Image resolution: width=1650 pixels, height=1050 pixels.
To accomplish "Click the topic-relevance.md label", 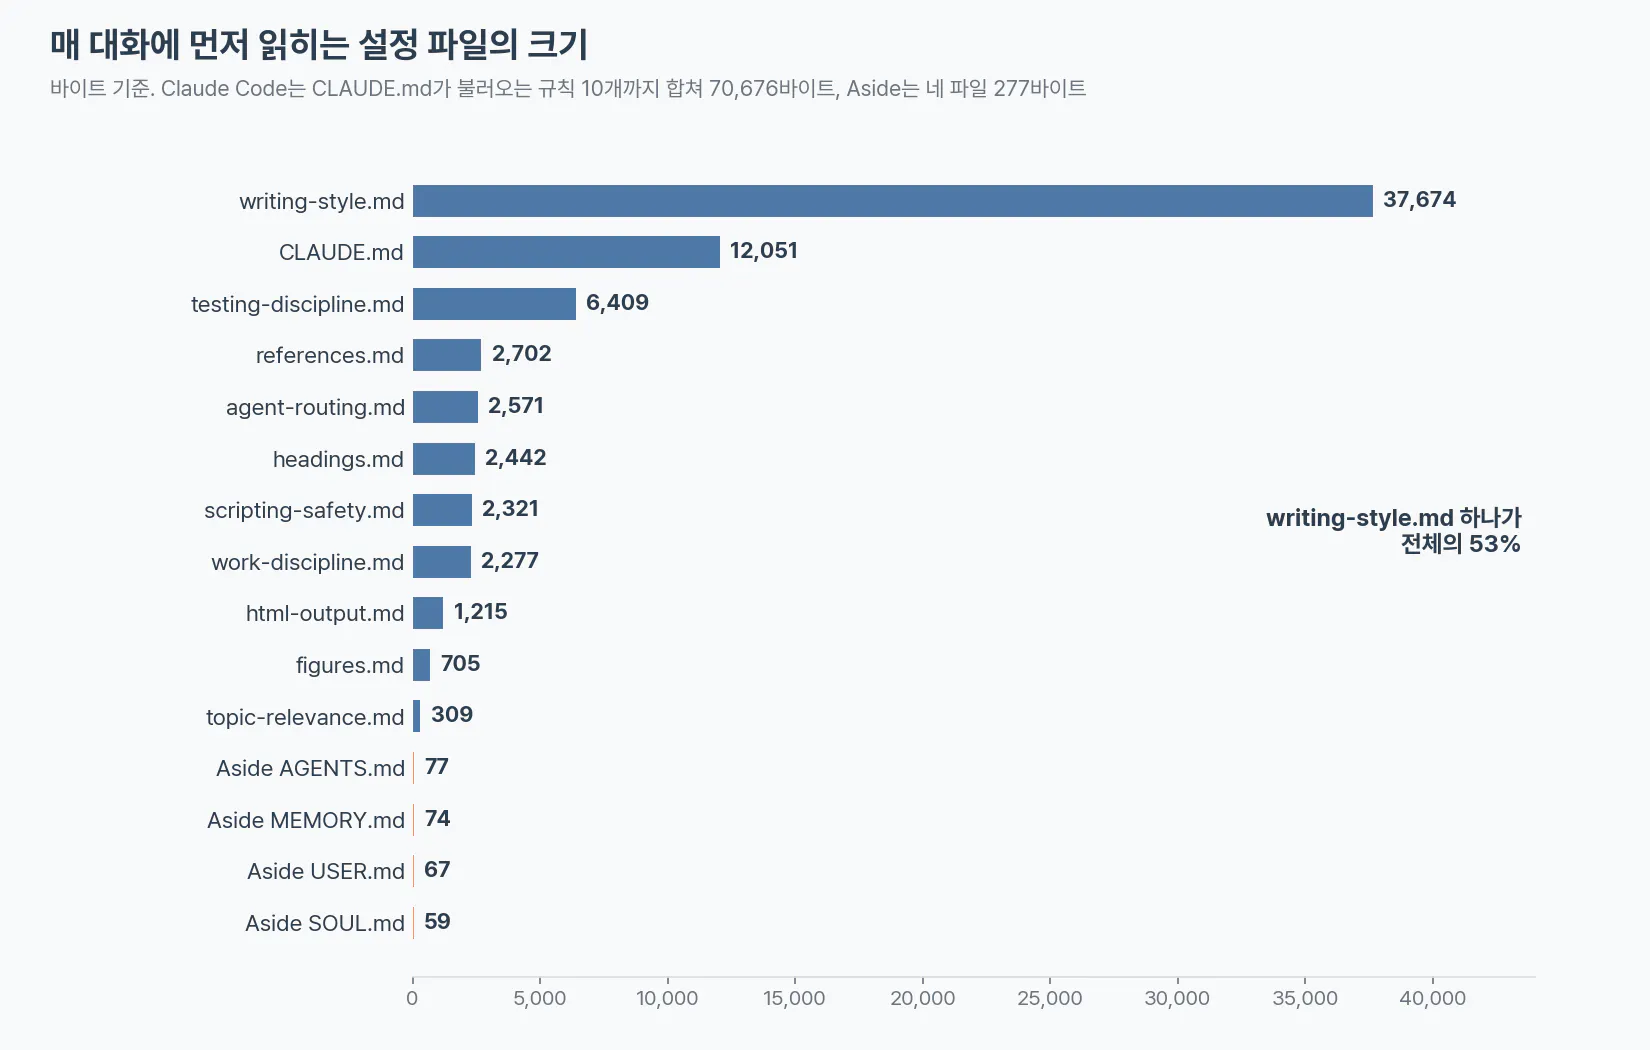I will pyautogui.click(x=305, y=717).
